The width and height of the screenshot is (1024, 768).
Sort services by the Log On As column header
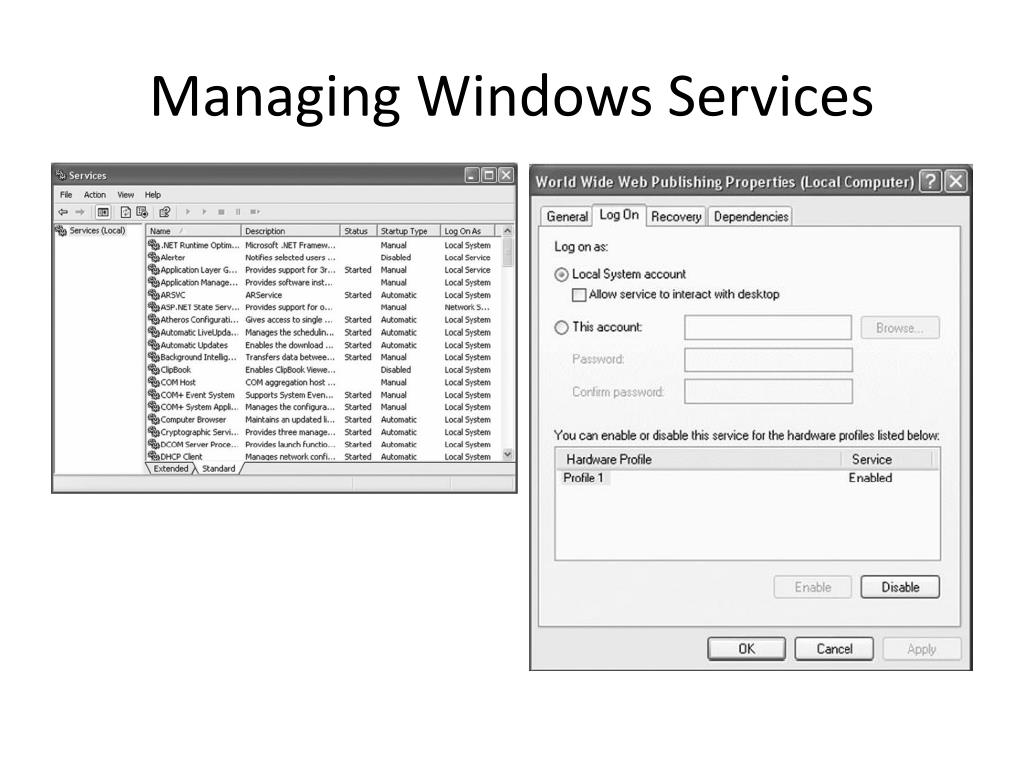[468, 231]
